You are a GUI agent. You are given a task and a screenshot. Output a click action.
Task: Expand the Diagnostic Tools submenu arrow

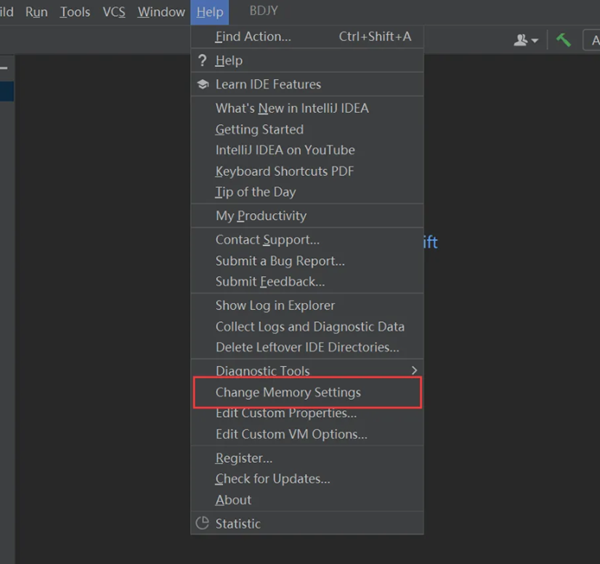tap(414, 371)
